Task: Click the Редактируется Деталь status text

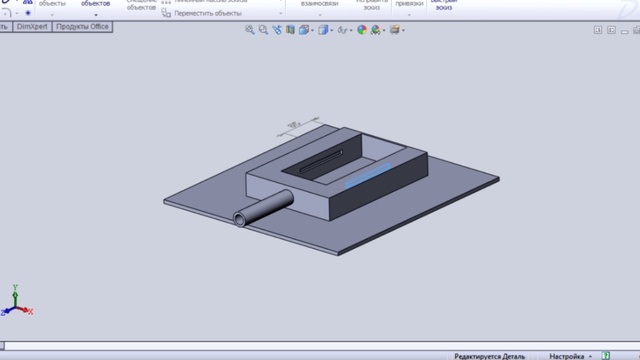Action: [x=489, y=356]
